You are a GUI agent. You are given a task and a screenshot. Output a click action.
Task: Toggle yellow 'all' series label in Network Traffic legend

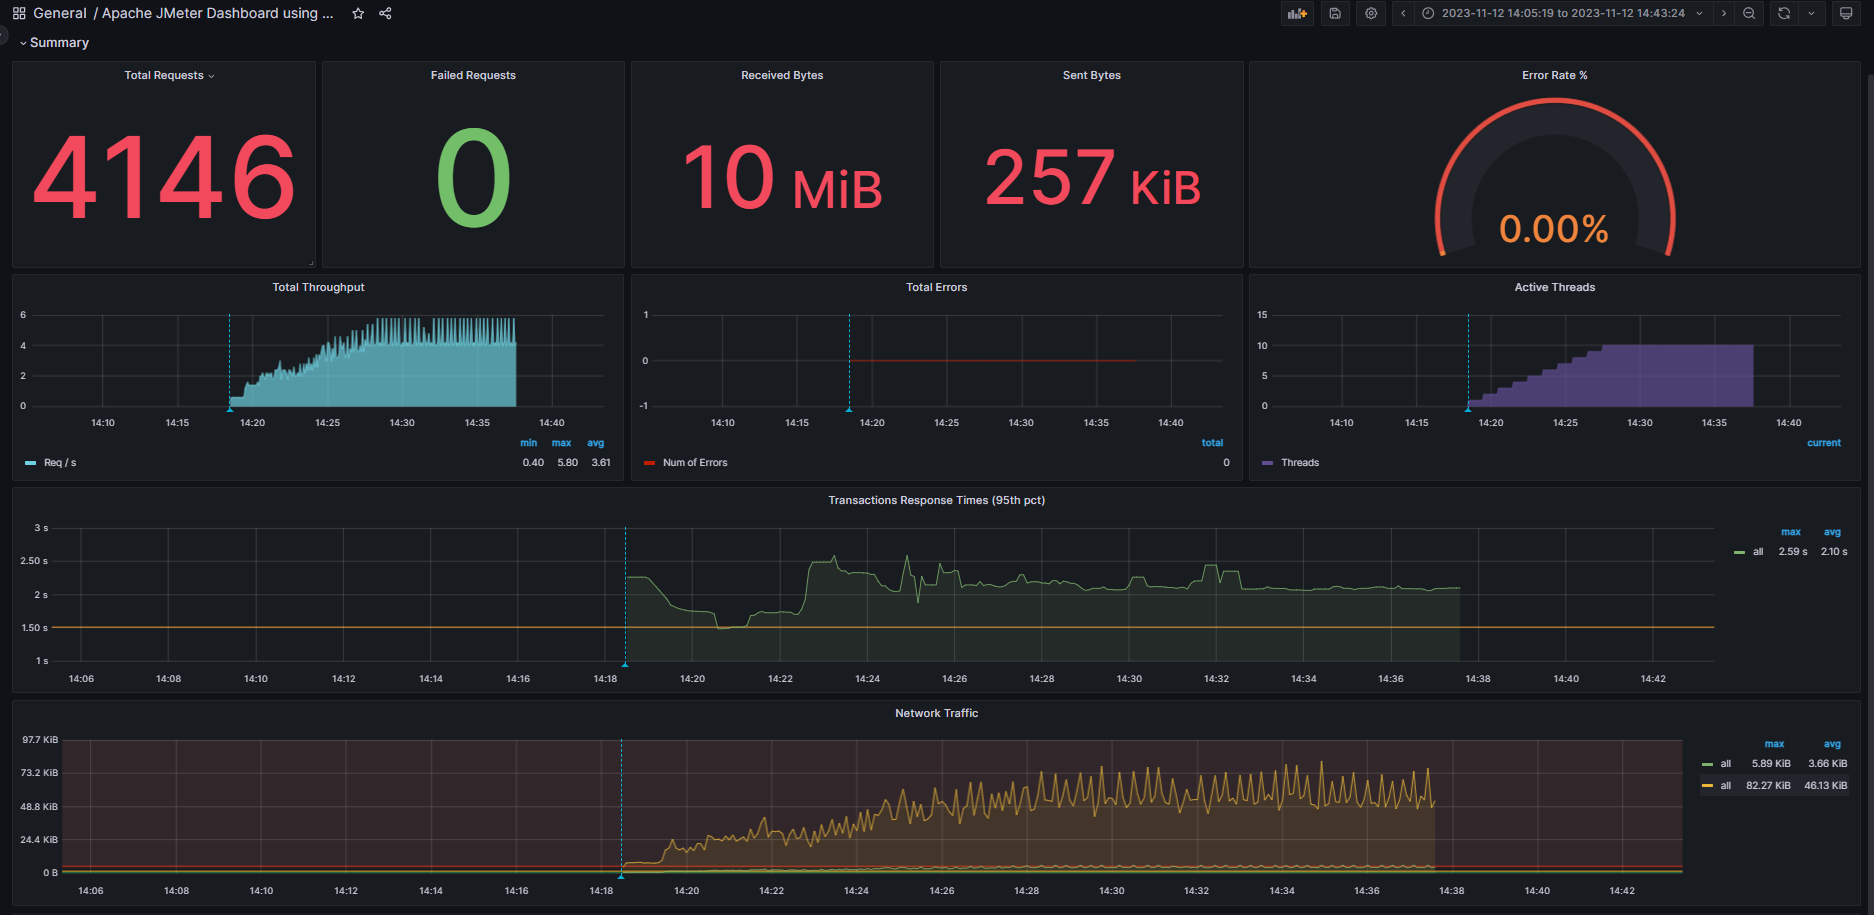(1725, 786)
